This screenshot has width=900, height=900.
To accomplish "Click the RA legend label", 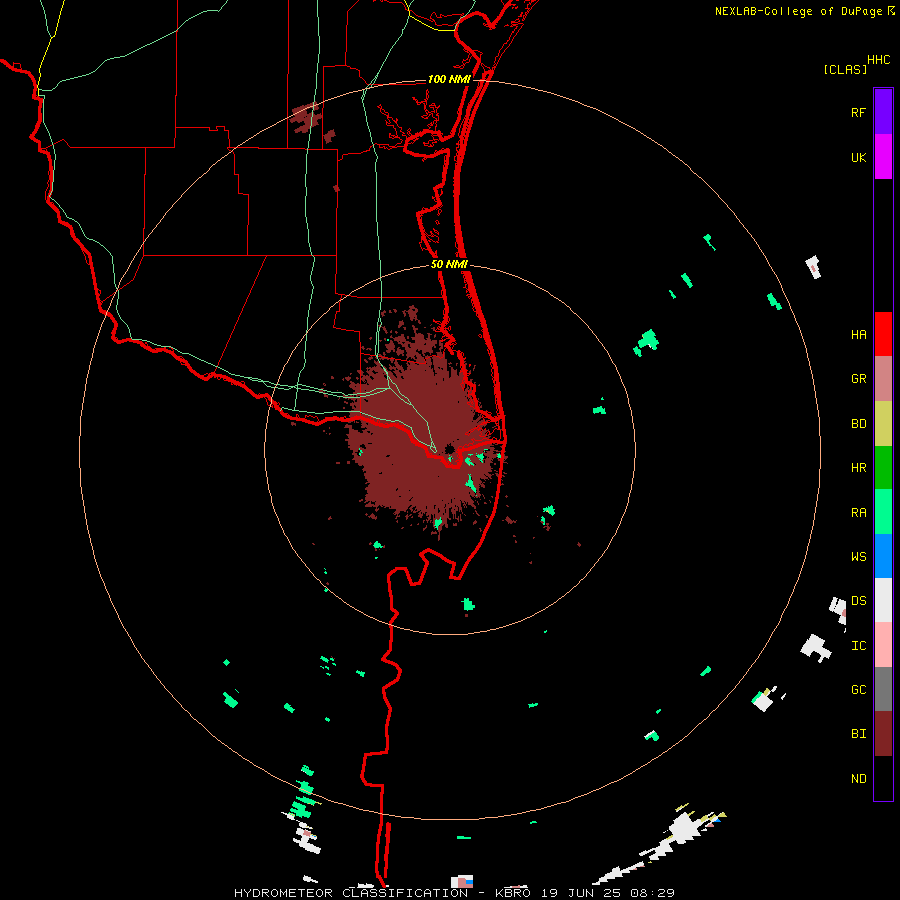I will click(858, 512).
